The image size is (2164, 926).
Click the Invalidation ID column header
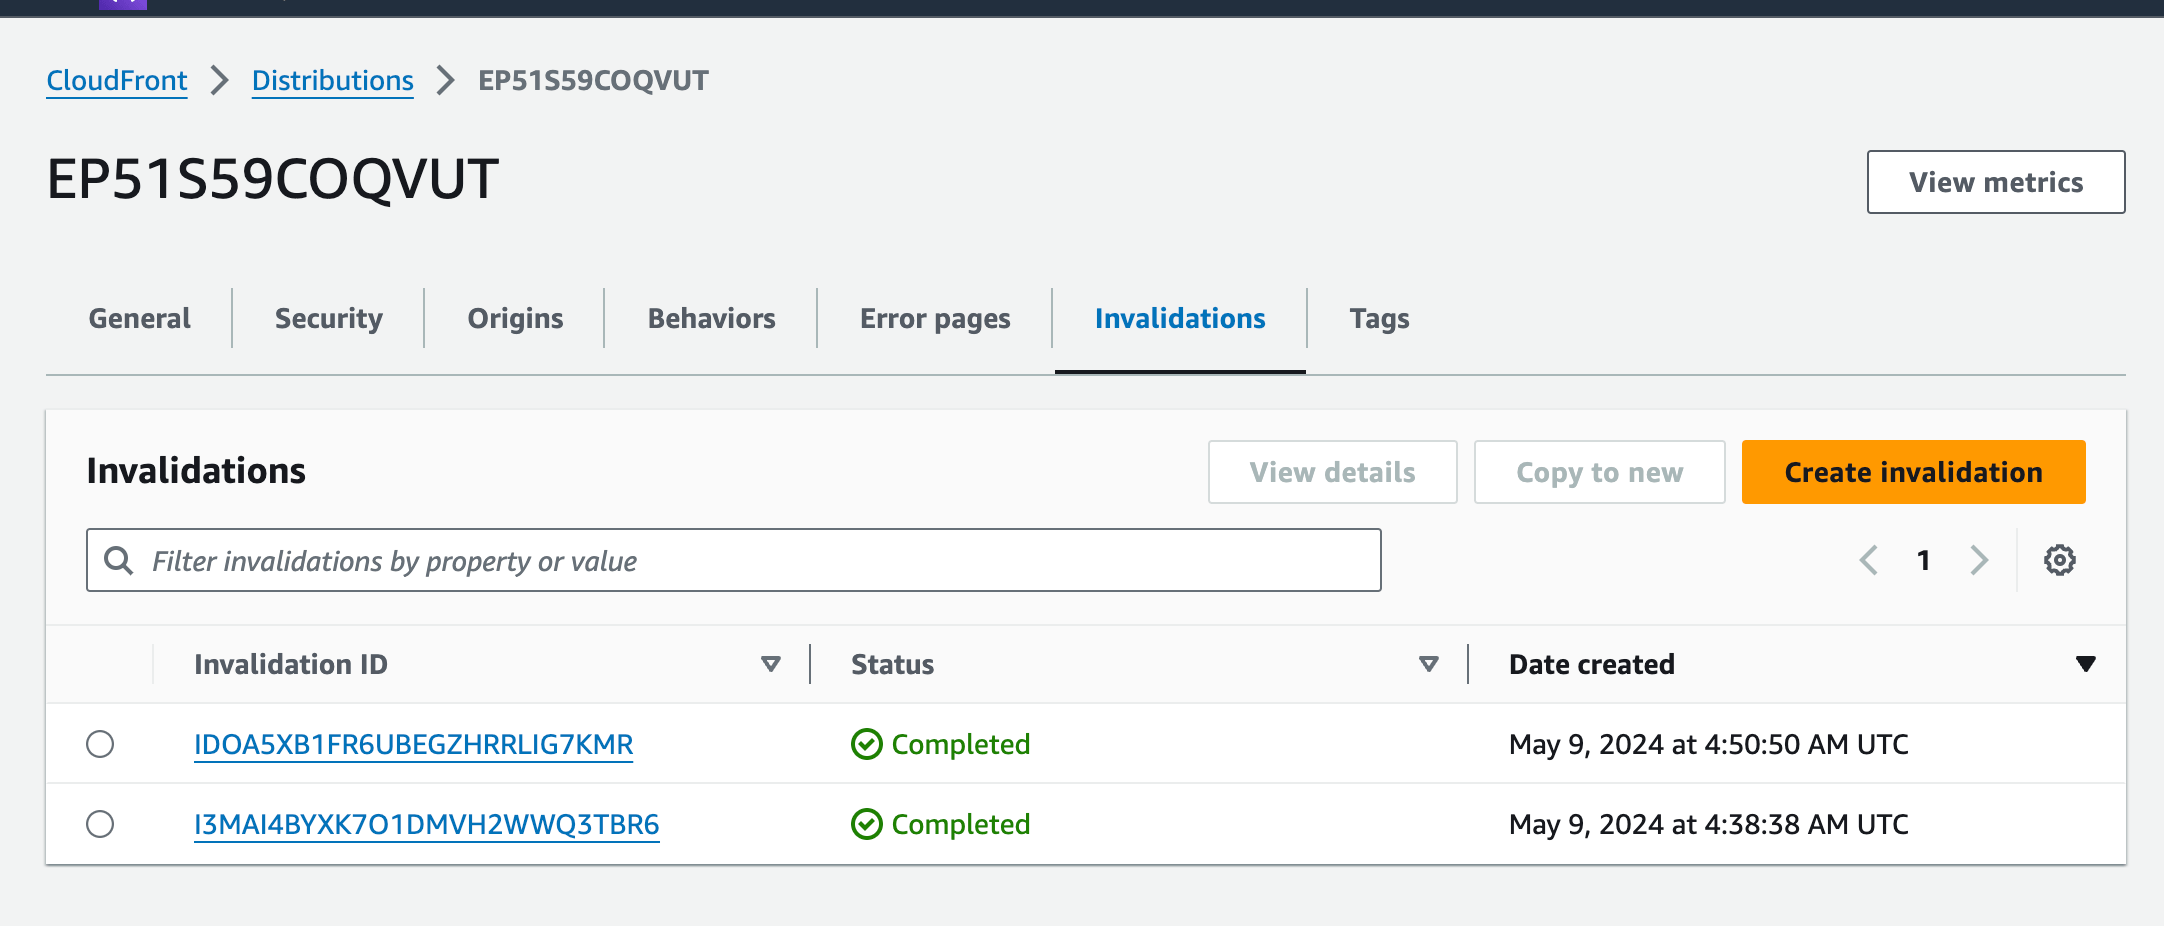[290, 664]
